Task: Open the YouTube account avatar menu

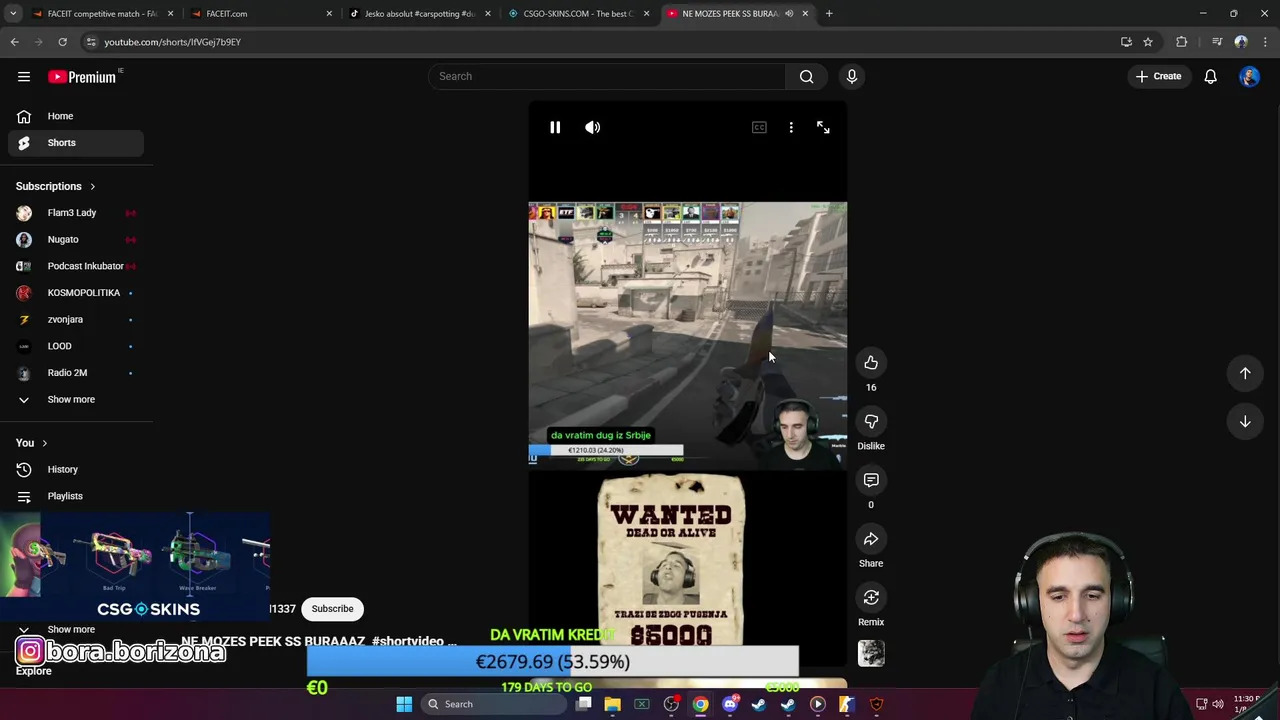Action: point(1249,76)
